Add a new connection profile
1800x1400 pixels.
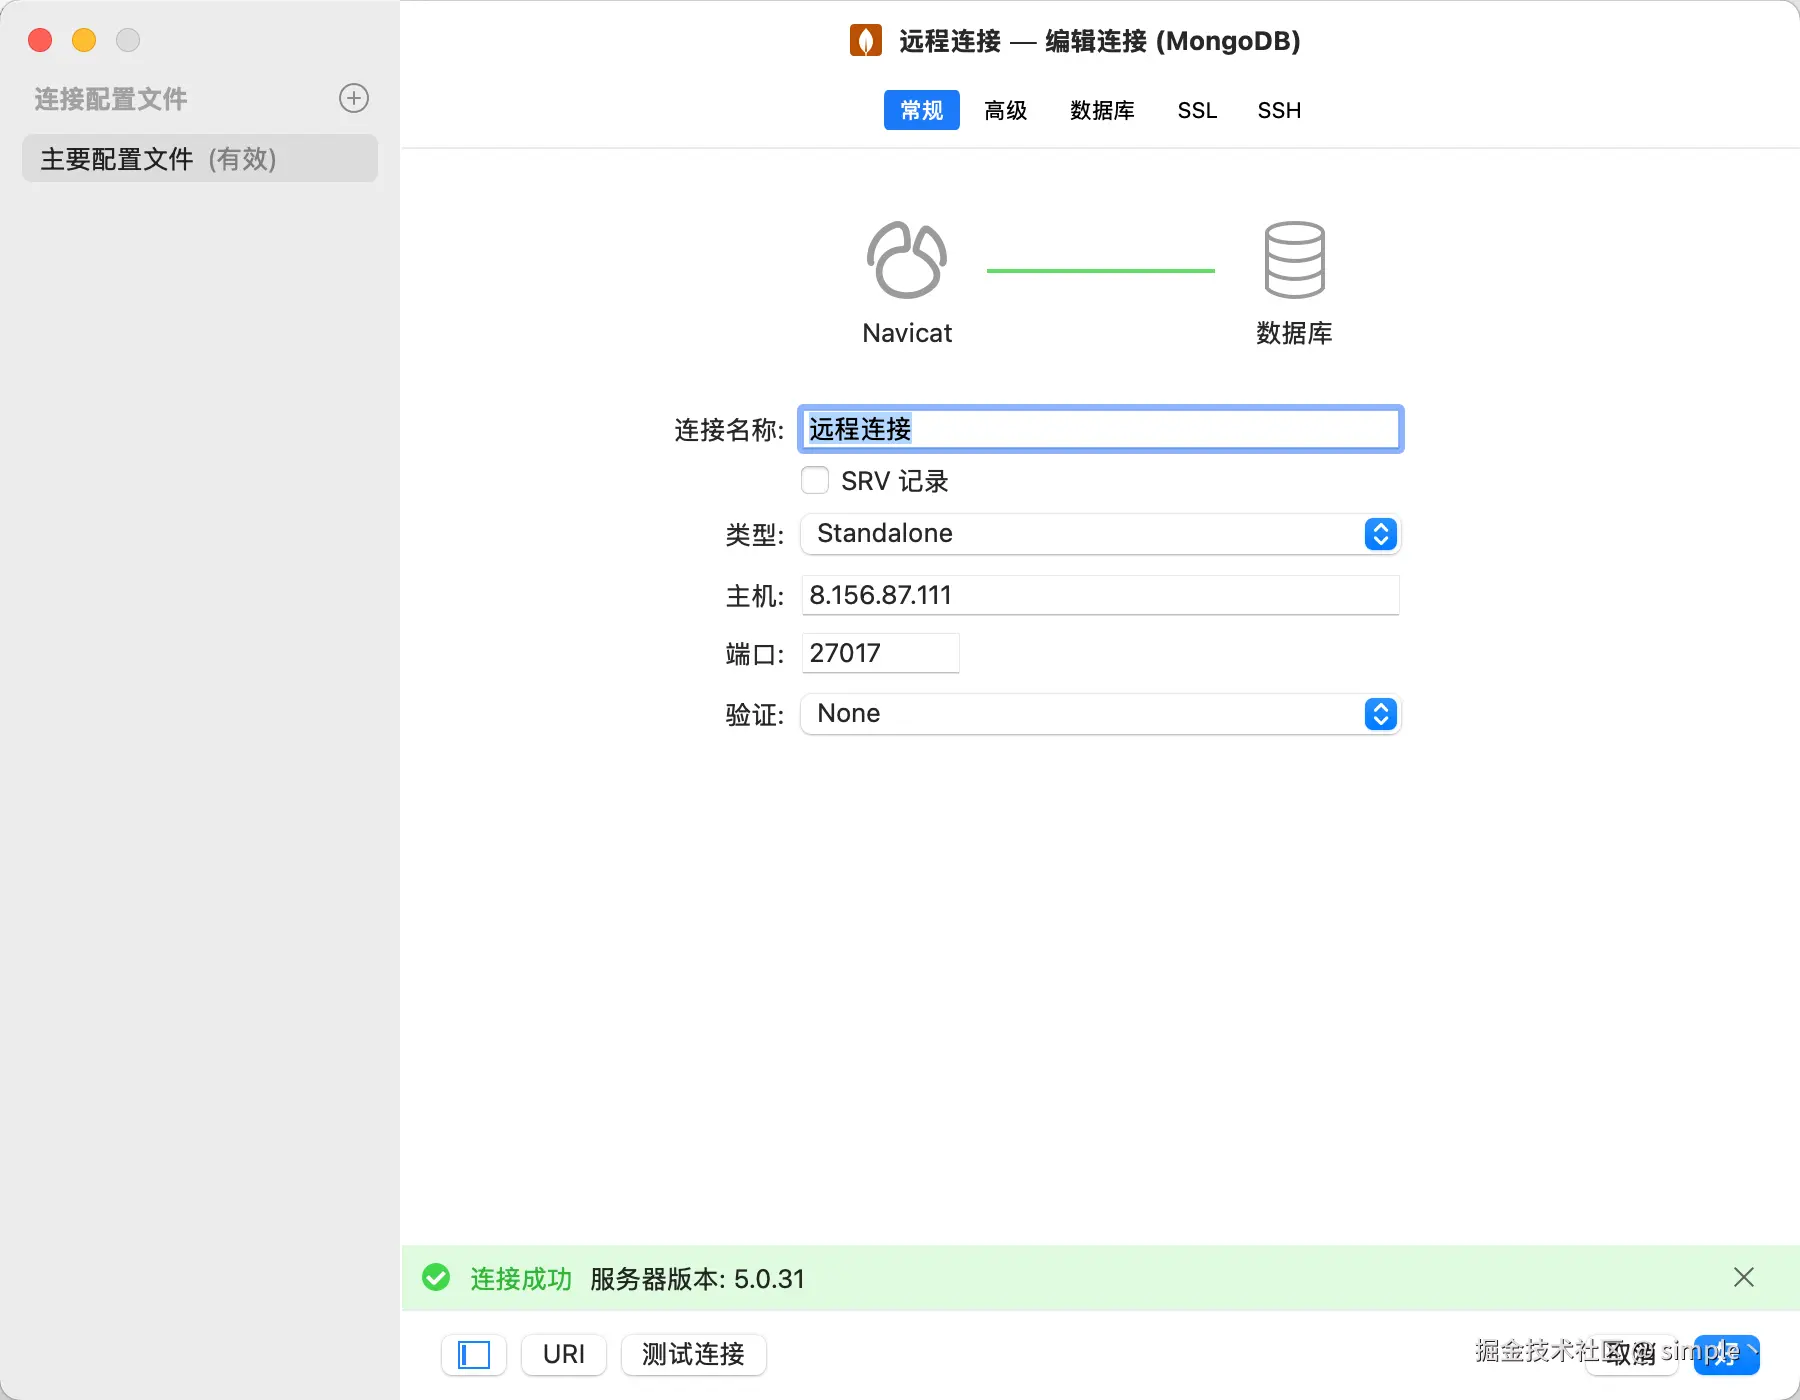354,98
